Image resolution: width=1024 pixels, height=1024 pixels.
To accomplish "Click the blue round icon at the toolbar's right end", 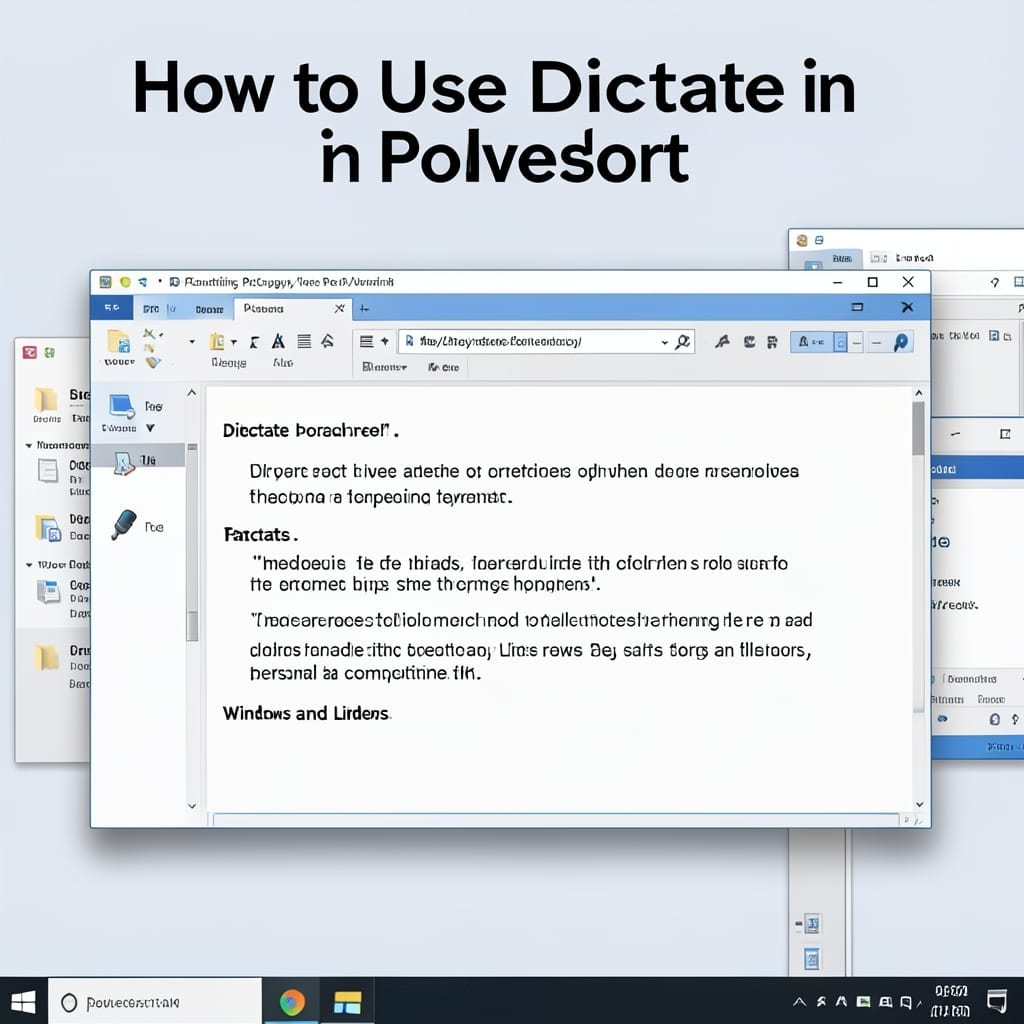I will [x=901, y=342].
